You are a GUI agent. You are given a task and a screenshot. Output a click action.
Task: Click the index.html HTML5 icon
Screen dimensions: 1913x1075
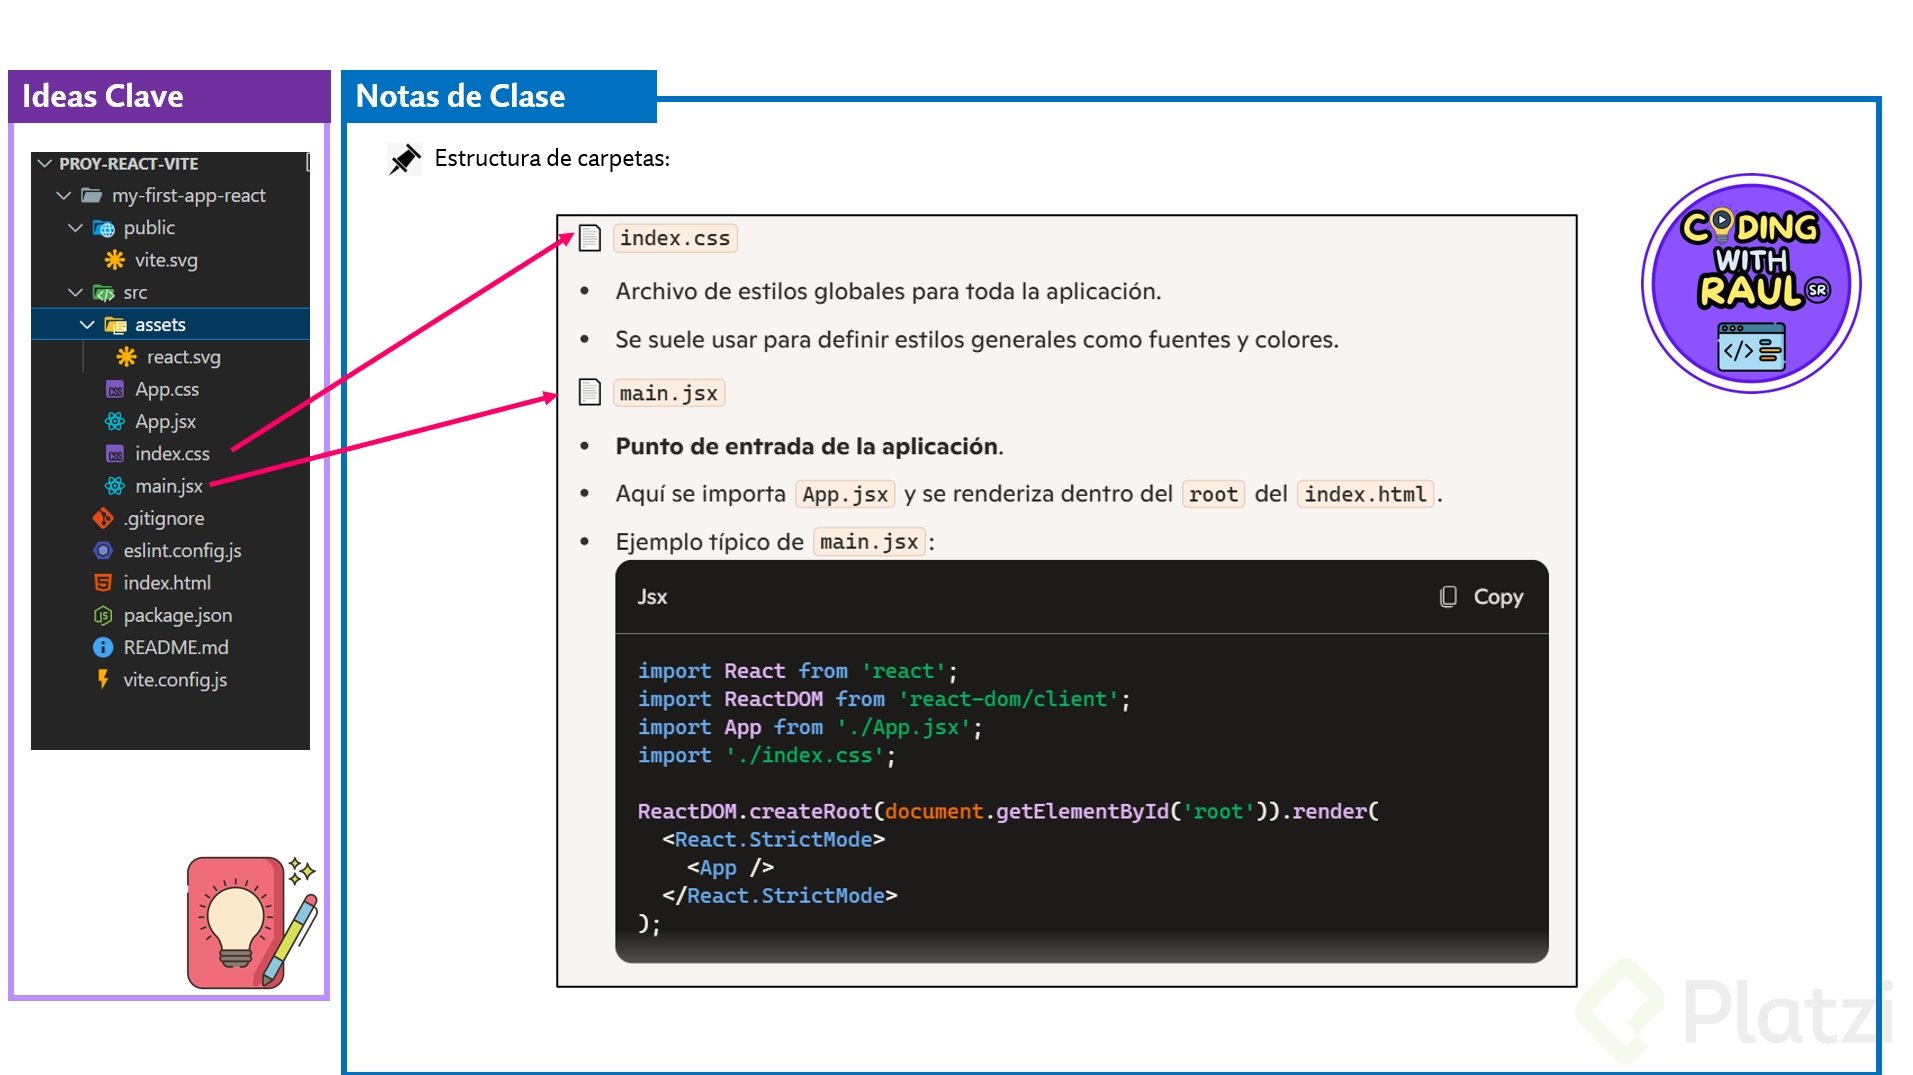pos(103,583)
